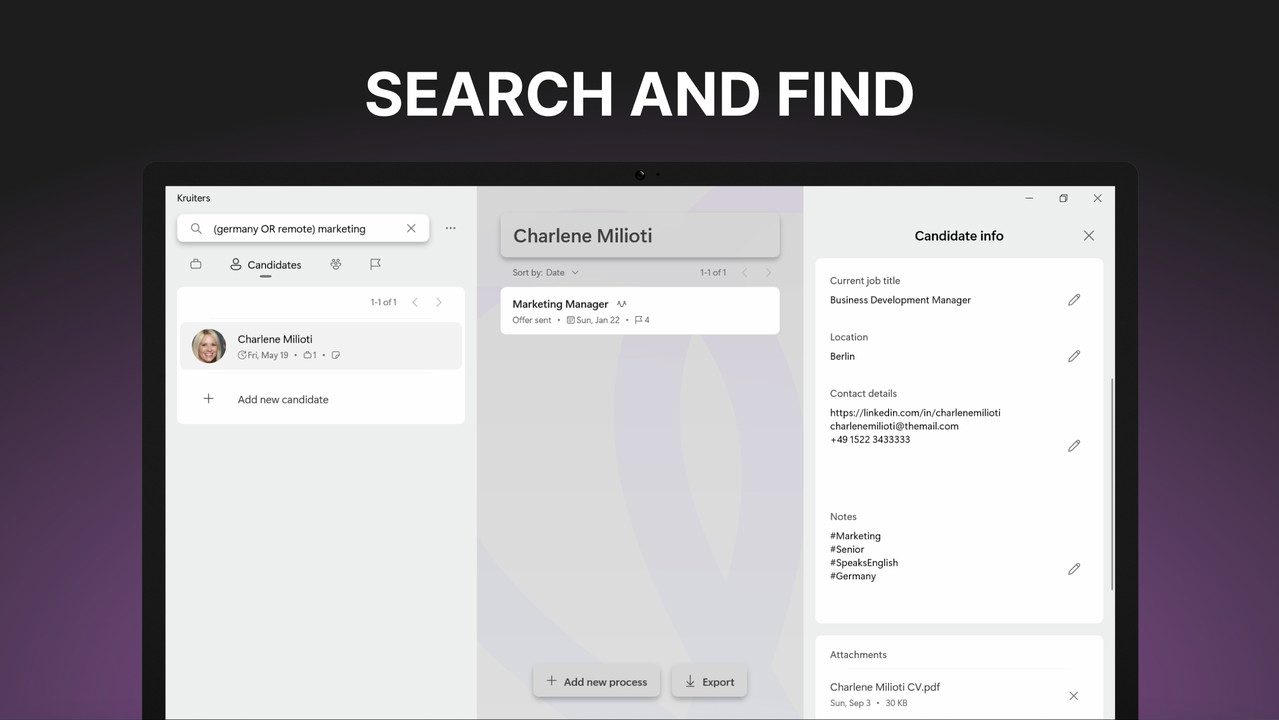Click the Sun, Jan 22 date icon
The width and height of the screenshot is (1279, 720).
tap(571, 320)
